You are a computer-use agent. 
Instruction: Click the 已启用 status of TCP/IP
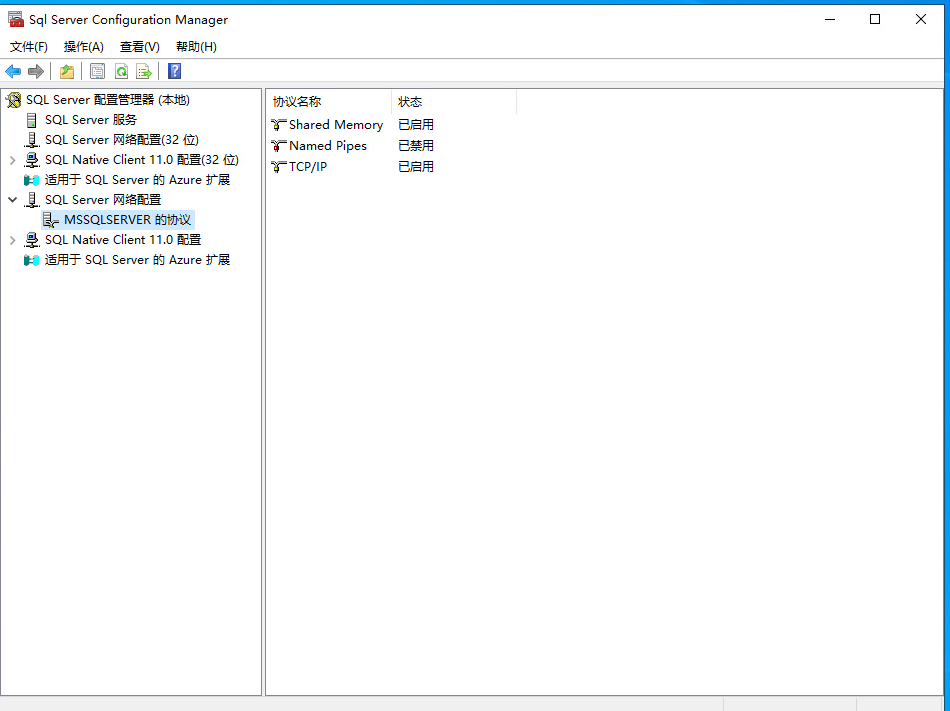(416, 167)
